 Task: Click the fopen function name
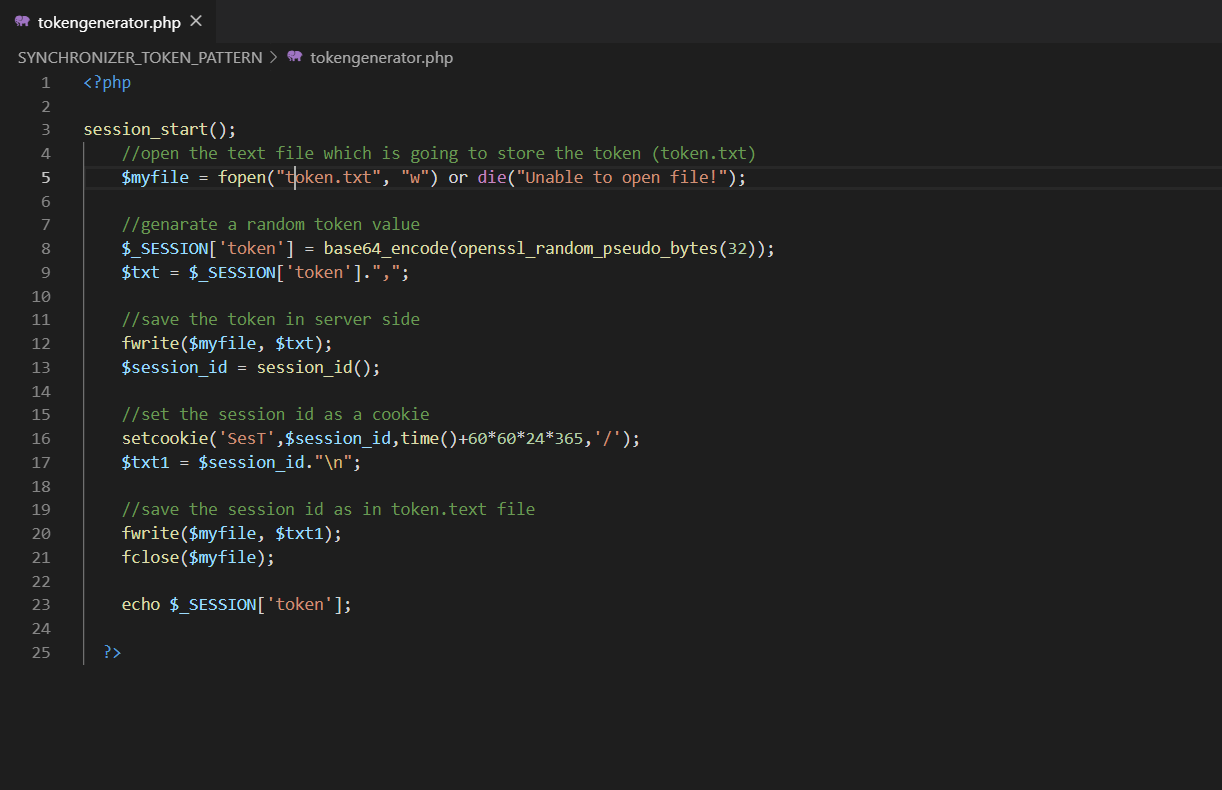[x=241, y=177]
